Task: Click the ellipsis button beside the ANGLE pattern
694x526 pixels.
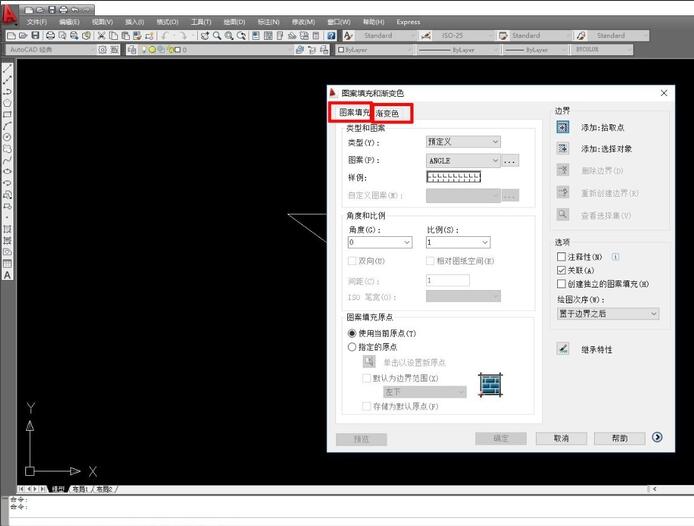Action: coord(510,160)
